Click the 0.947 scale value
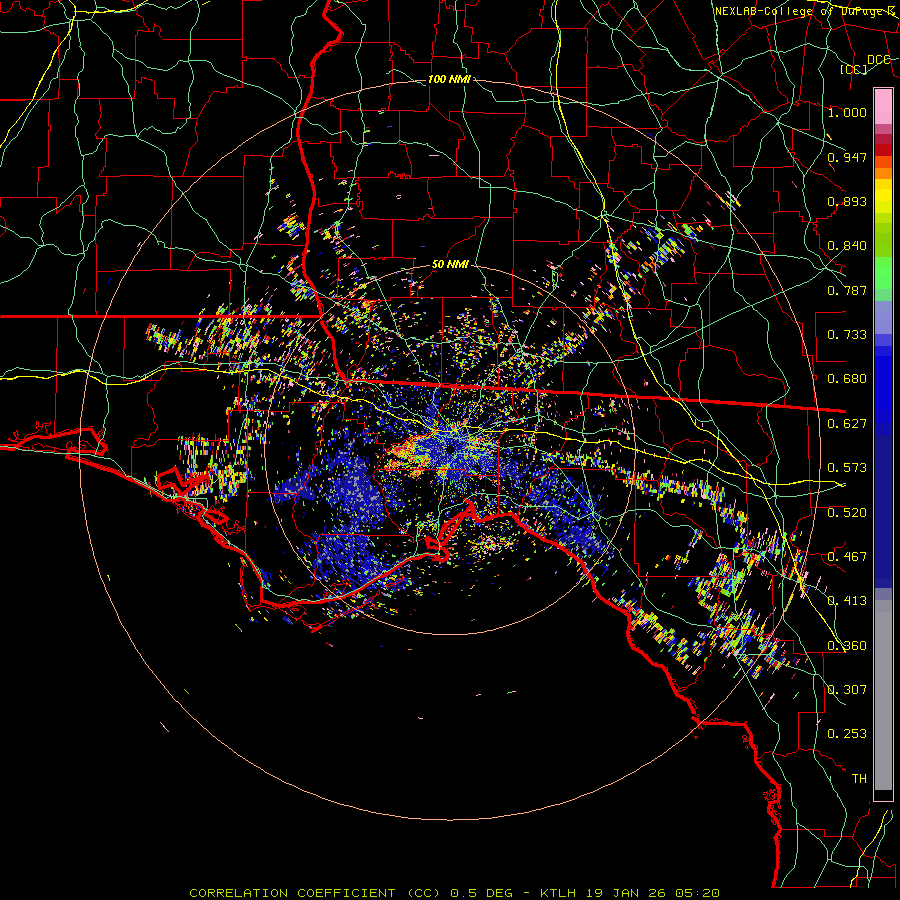Viewport: 900px width, 900px height. [x=847, y=157]
